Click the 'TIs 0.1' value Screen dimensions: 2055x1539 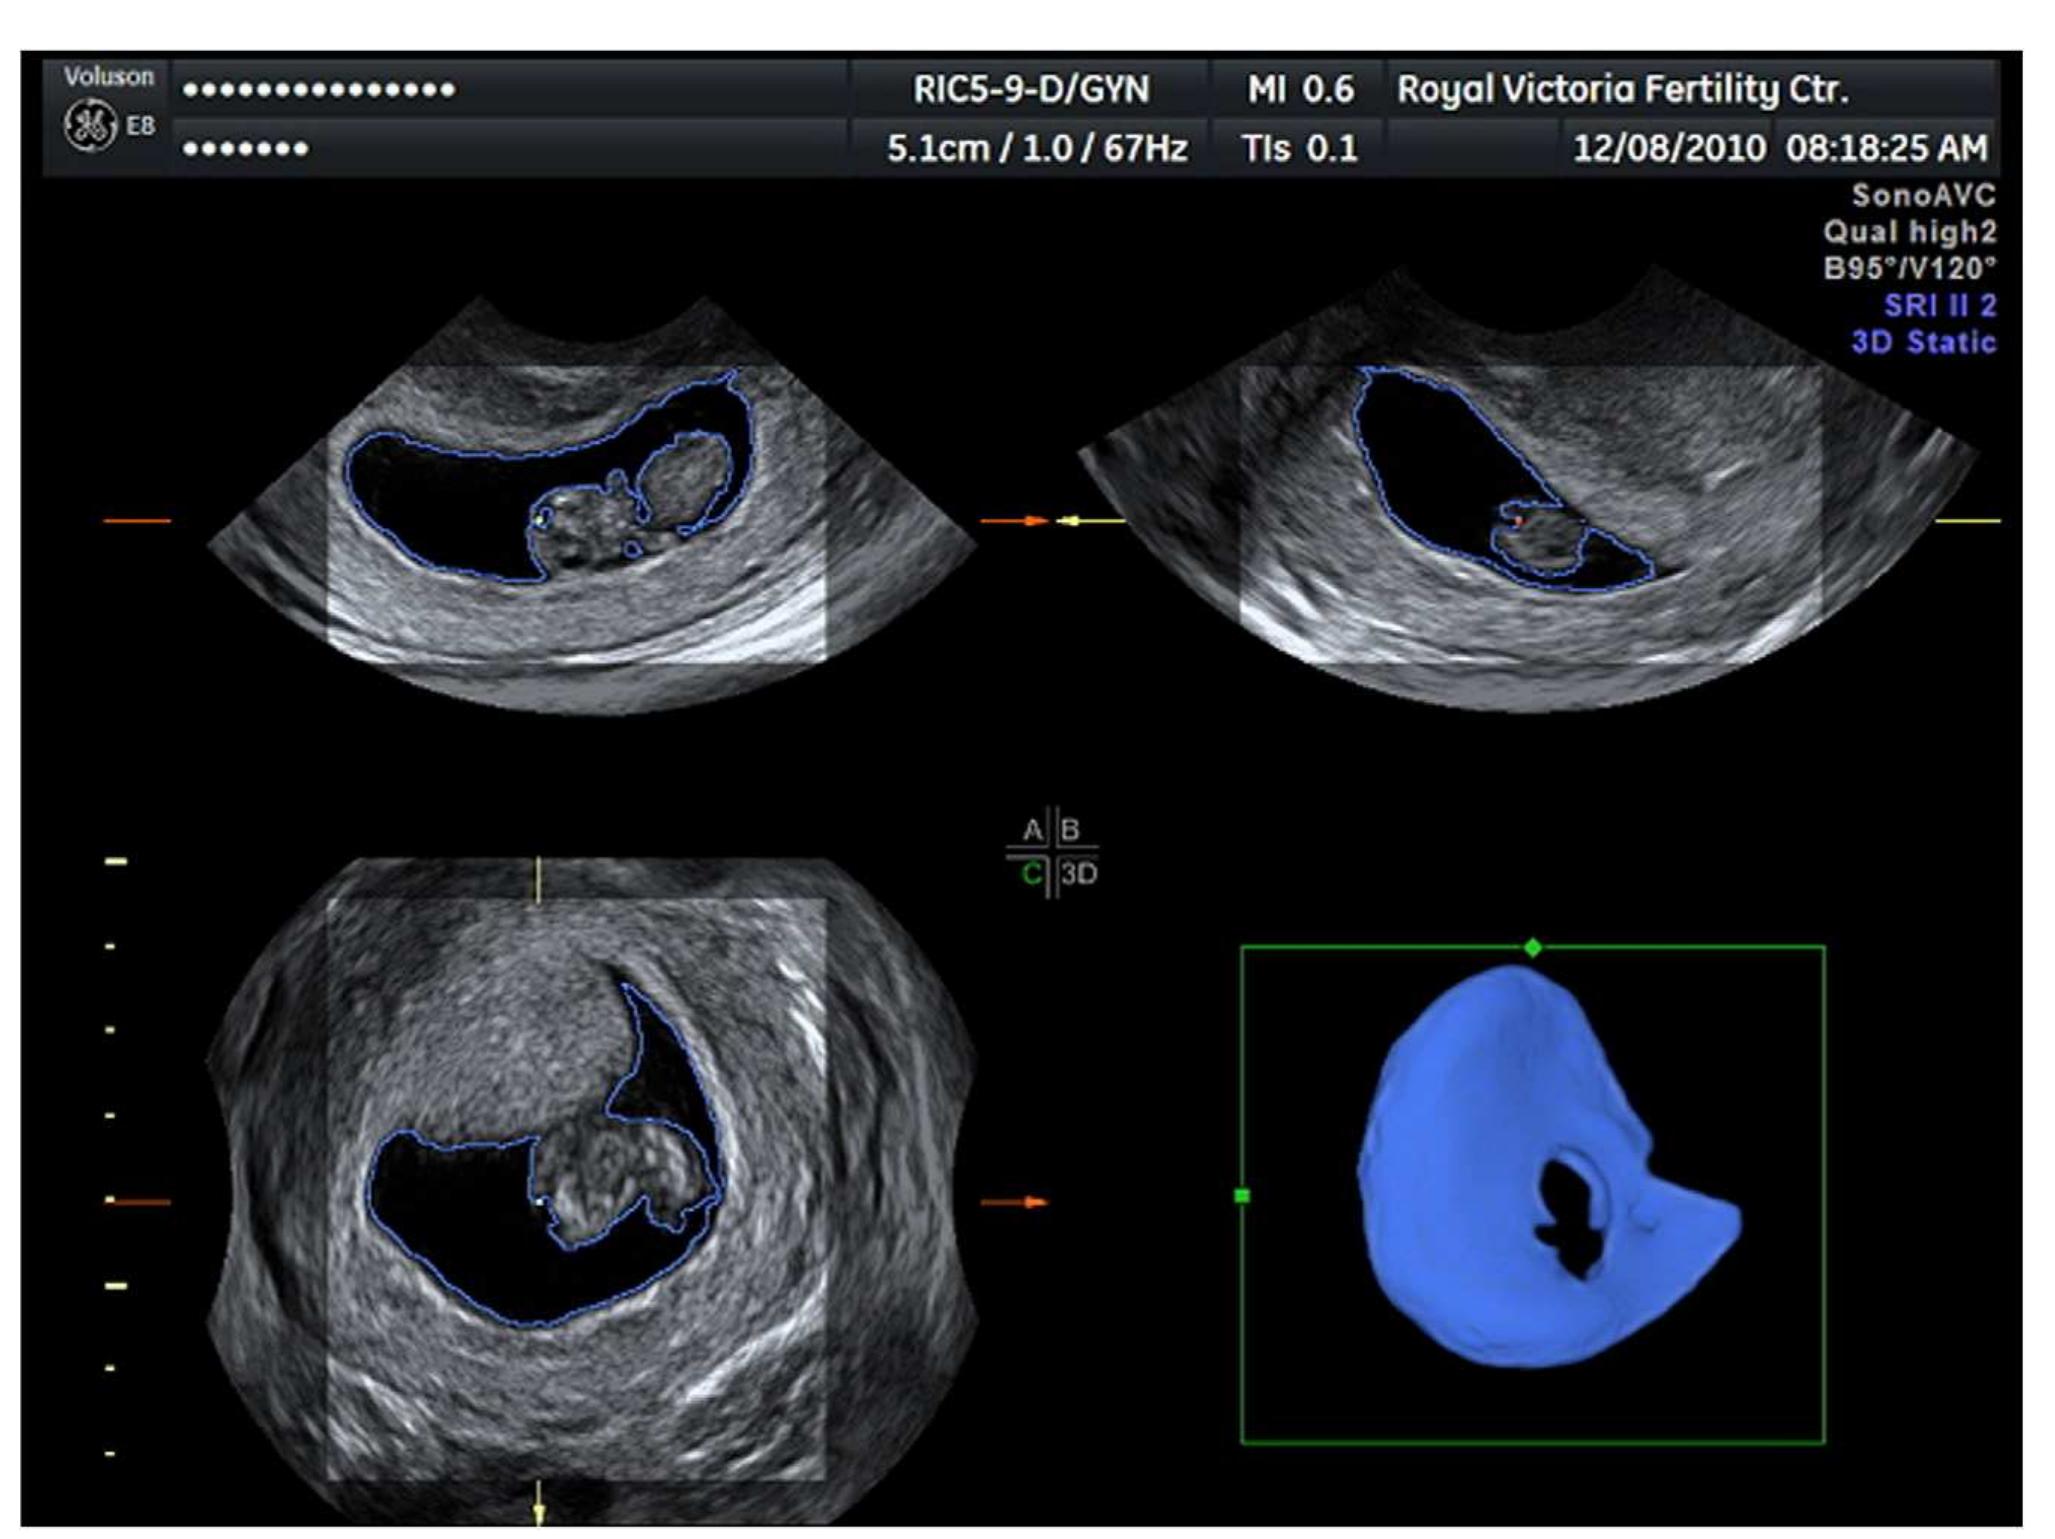click(x=1299, y=149)
